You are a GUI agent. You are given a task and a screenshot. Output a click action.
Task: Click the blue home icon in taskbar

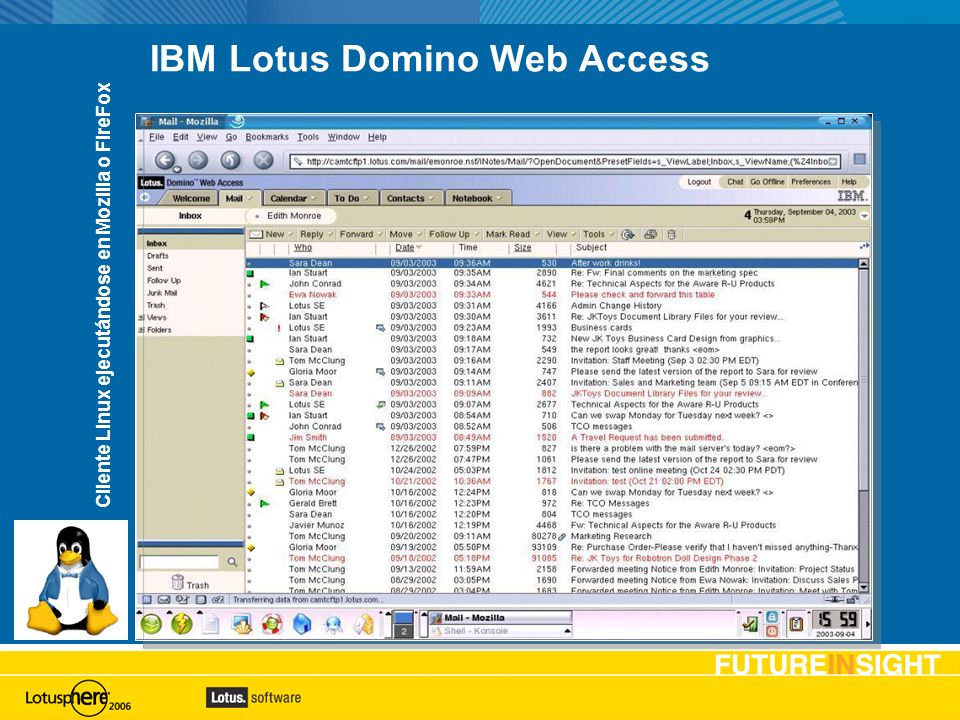[302, 624]
